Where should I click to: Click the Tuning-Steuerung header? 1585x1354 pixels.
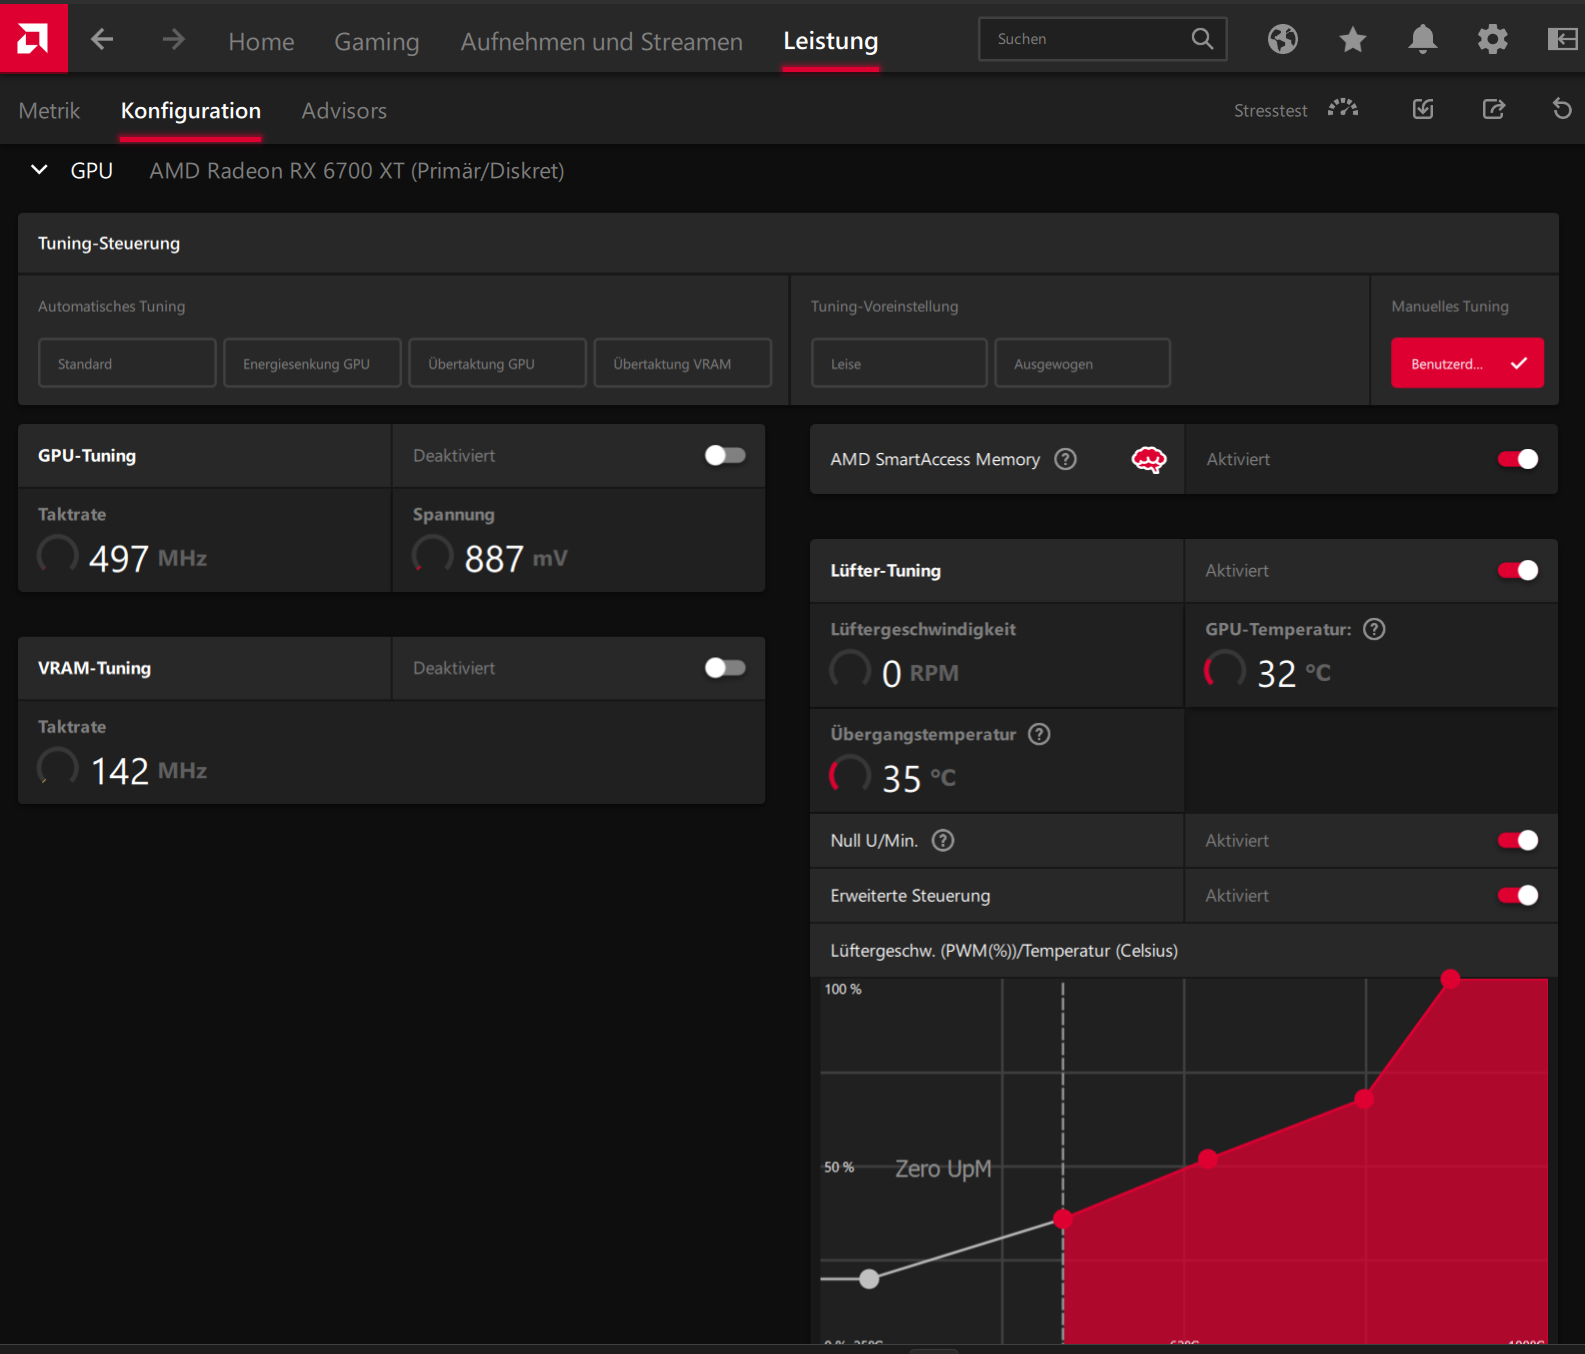click(x=109, y=243)
